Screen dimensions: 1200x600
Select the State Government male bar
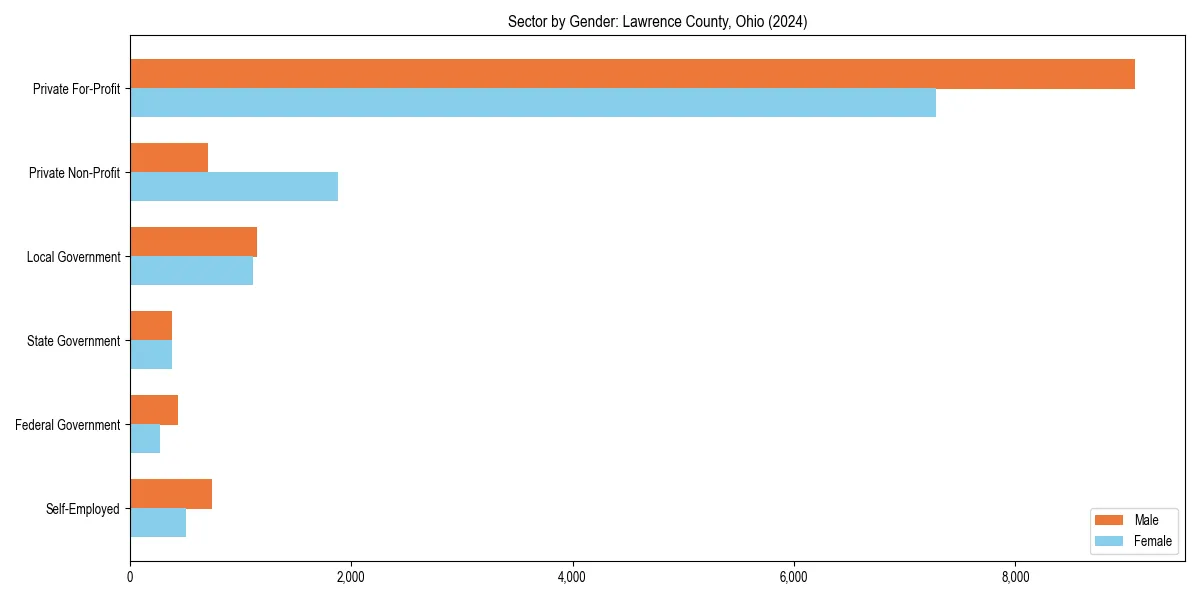coord(150,323)
